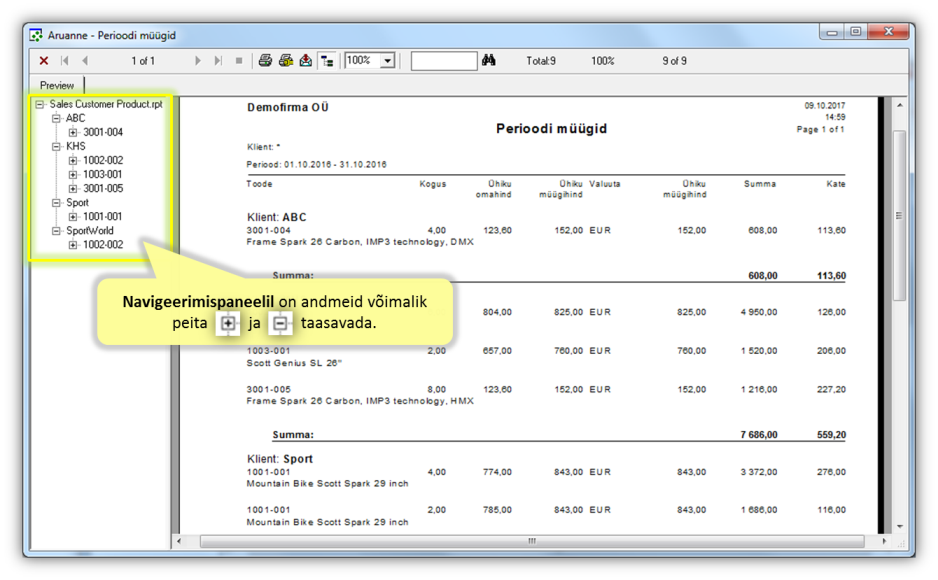Screen dimensions: 938x580
Task: Jump to last page of report
Action: coord(218,61)
